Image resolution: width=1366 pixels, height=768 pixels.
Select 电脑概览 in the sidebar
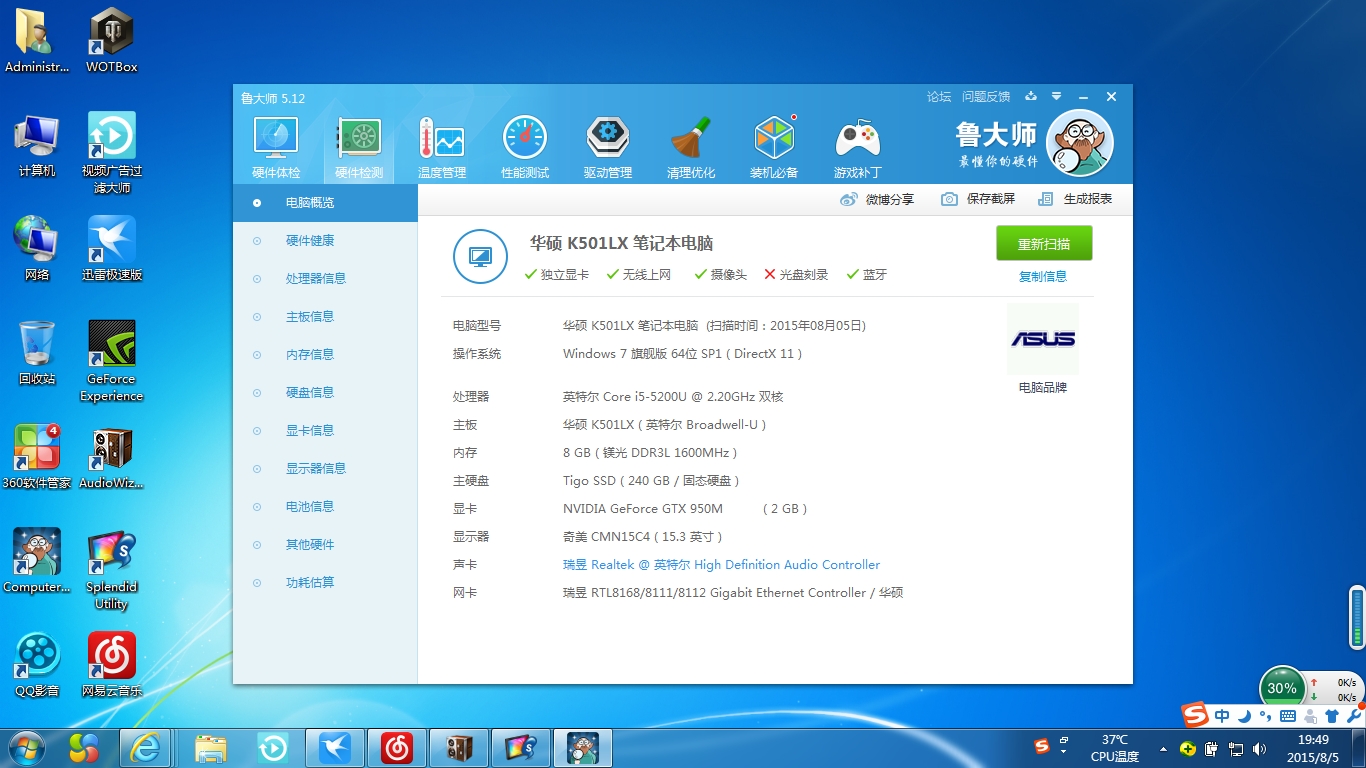[325, 203]
